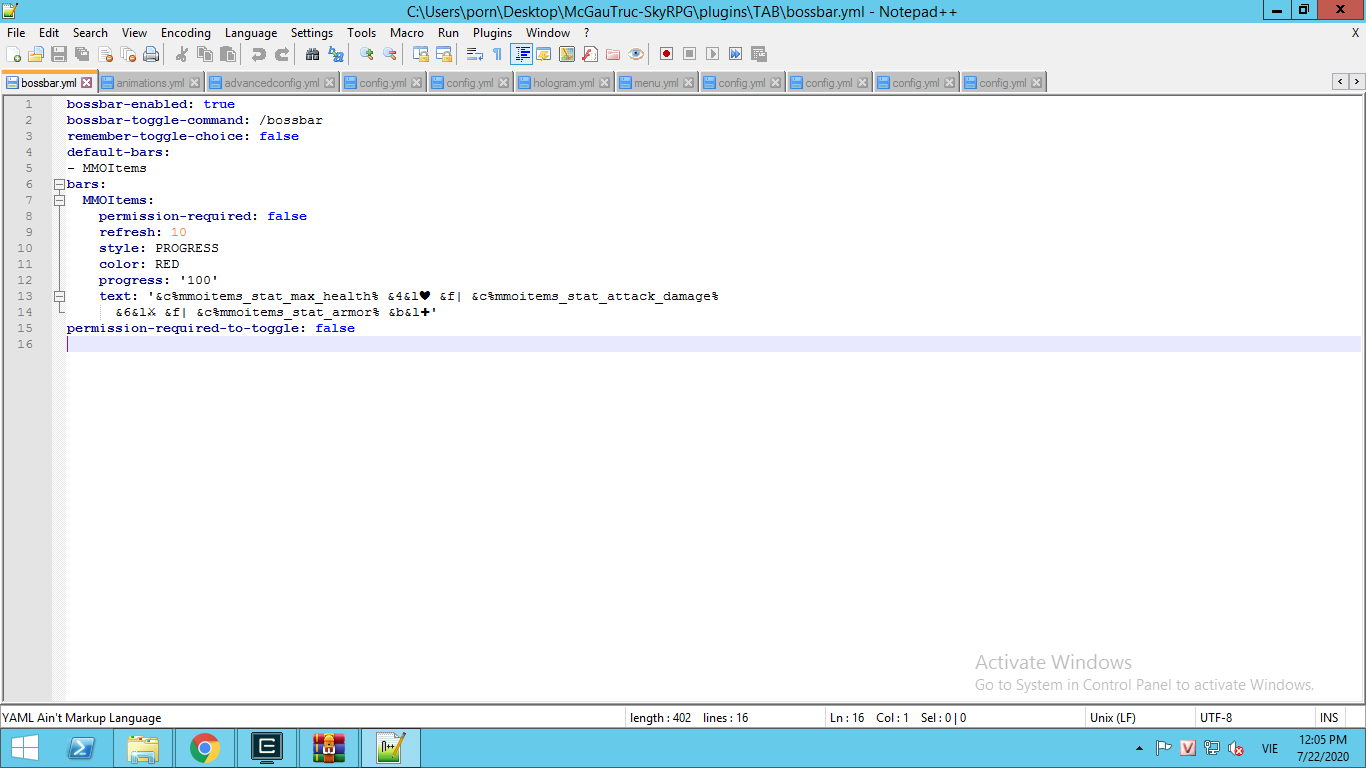Switch to the hologram.yml tab
1366x768 pixels.
[x=563, y=83]
